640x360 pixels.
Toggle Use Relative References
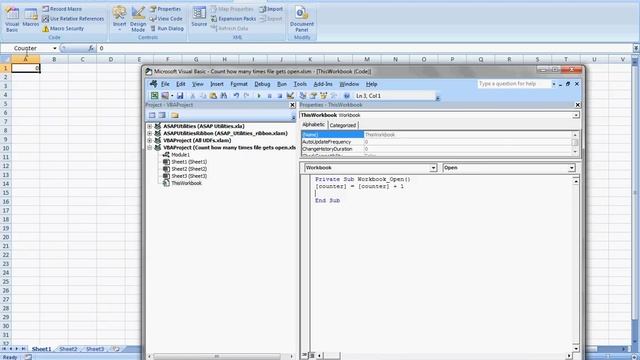coord(73,19)
